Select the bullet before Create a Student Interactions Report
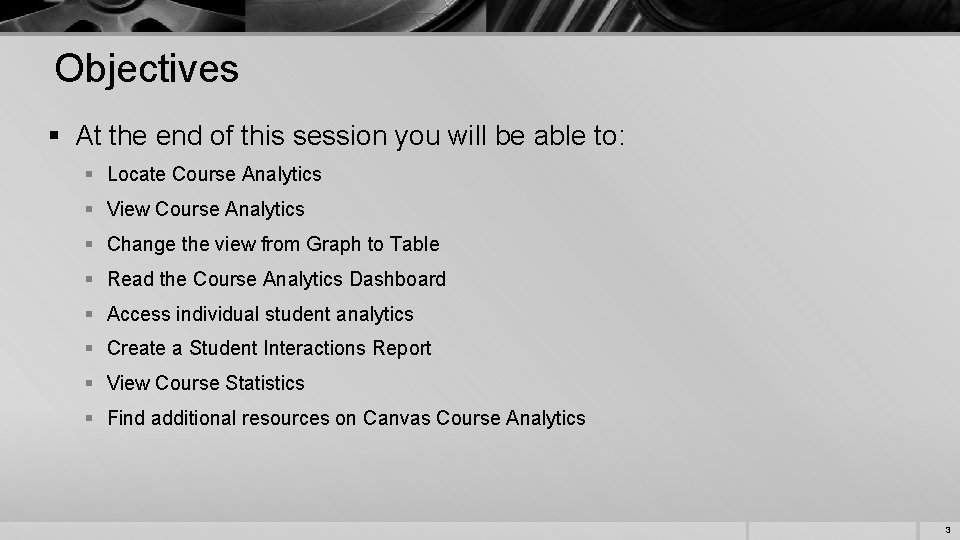The height and width of the screenshot is (540, 960). click(x=89, y=348)
